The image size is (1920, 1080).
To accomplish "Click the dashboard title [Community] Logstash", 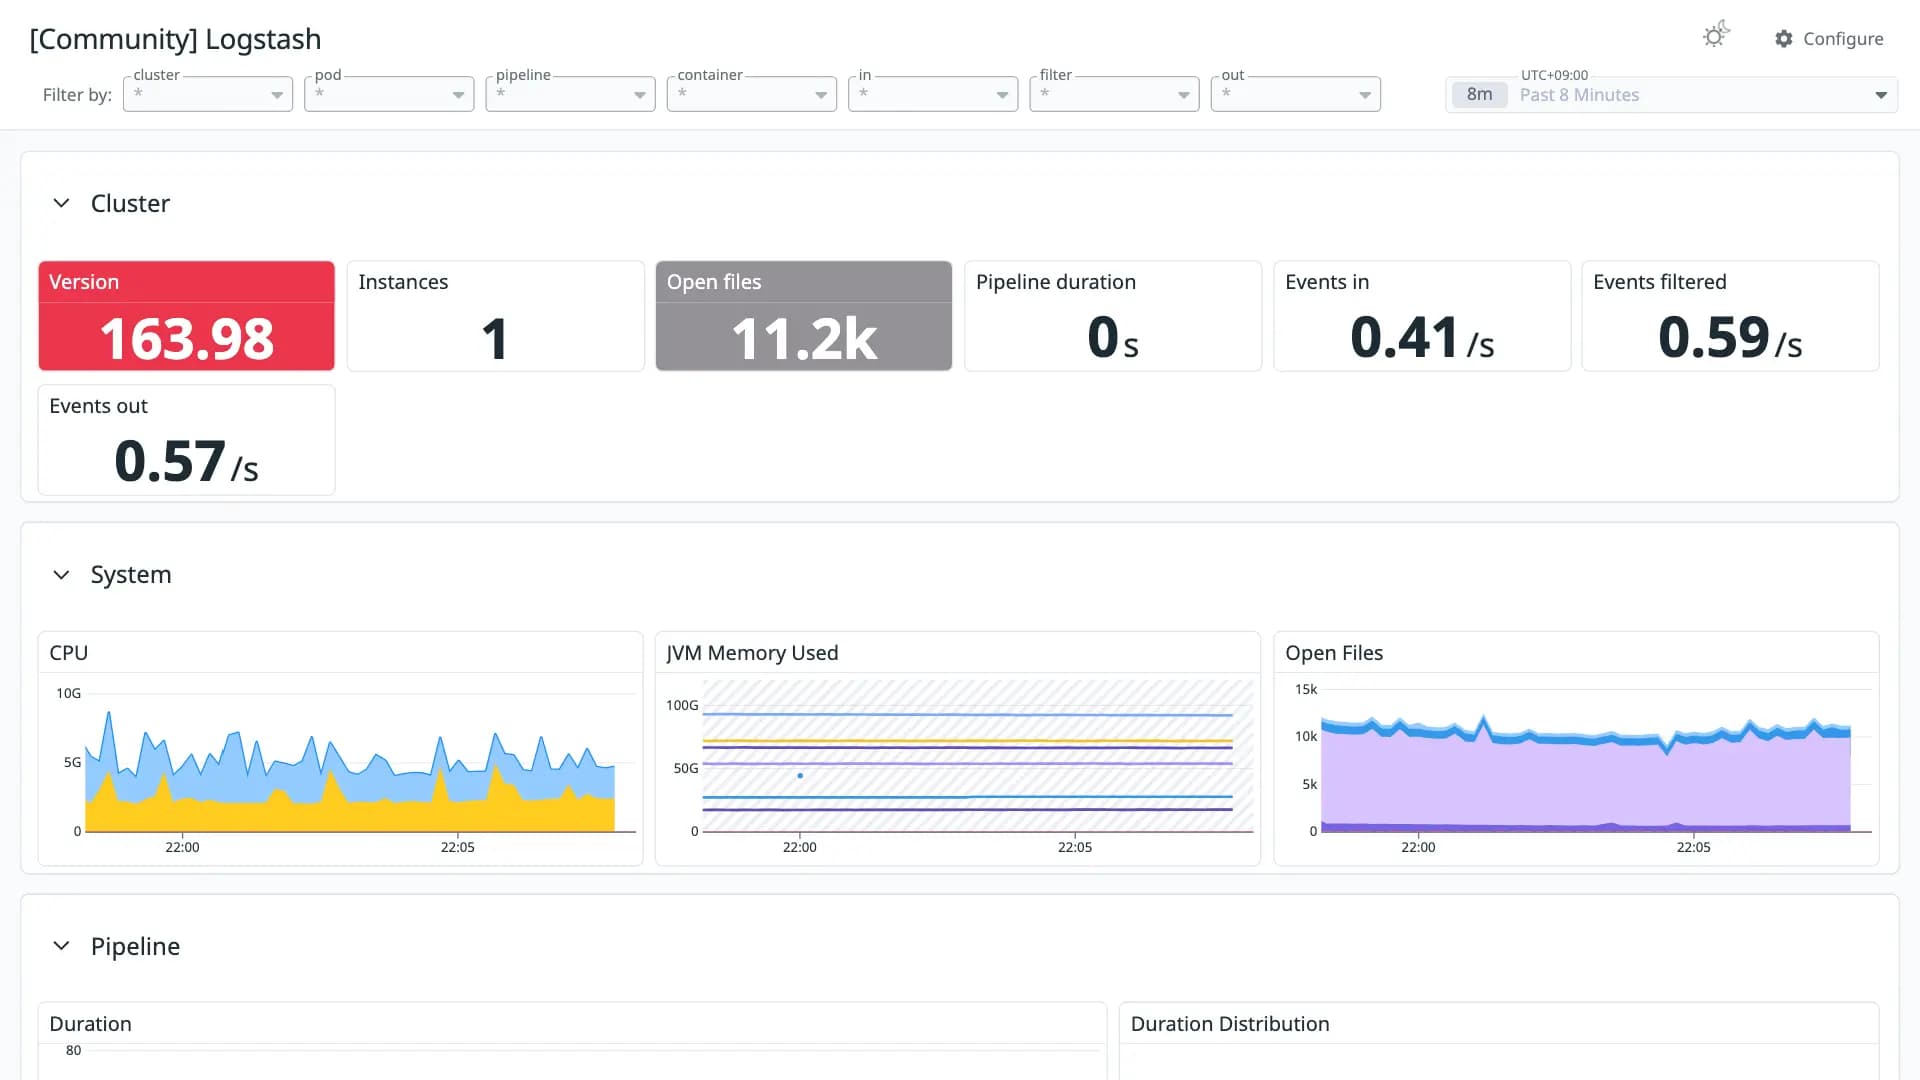I will 175,39.
